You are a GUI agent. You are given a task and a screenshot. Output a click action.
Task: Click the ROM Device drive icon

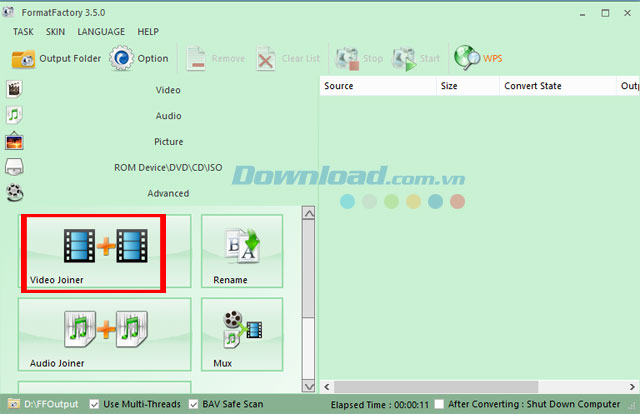14,167
